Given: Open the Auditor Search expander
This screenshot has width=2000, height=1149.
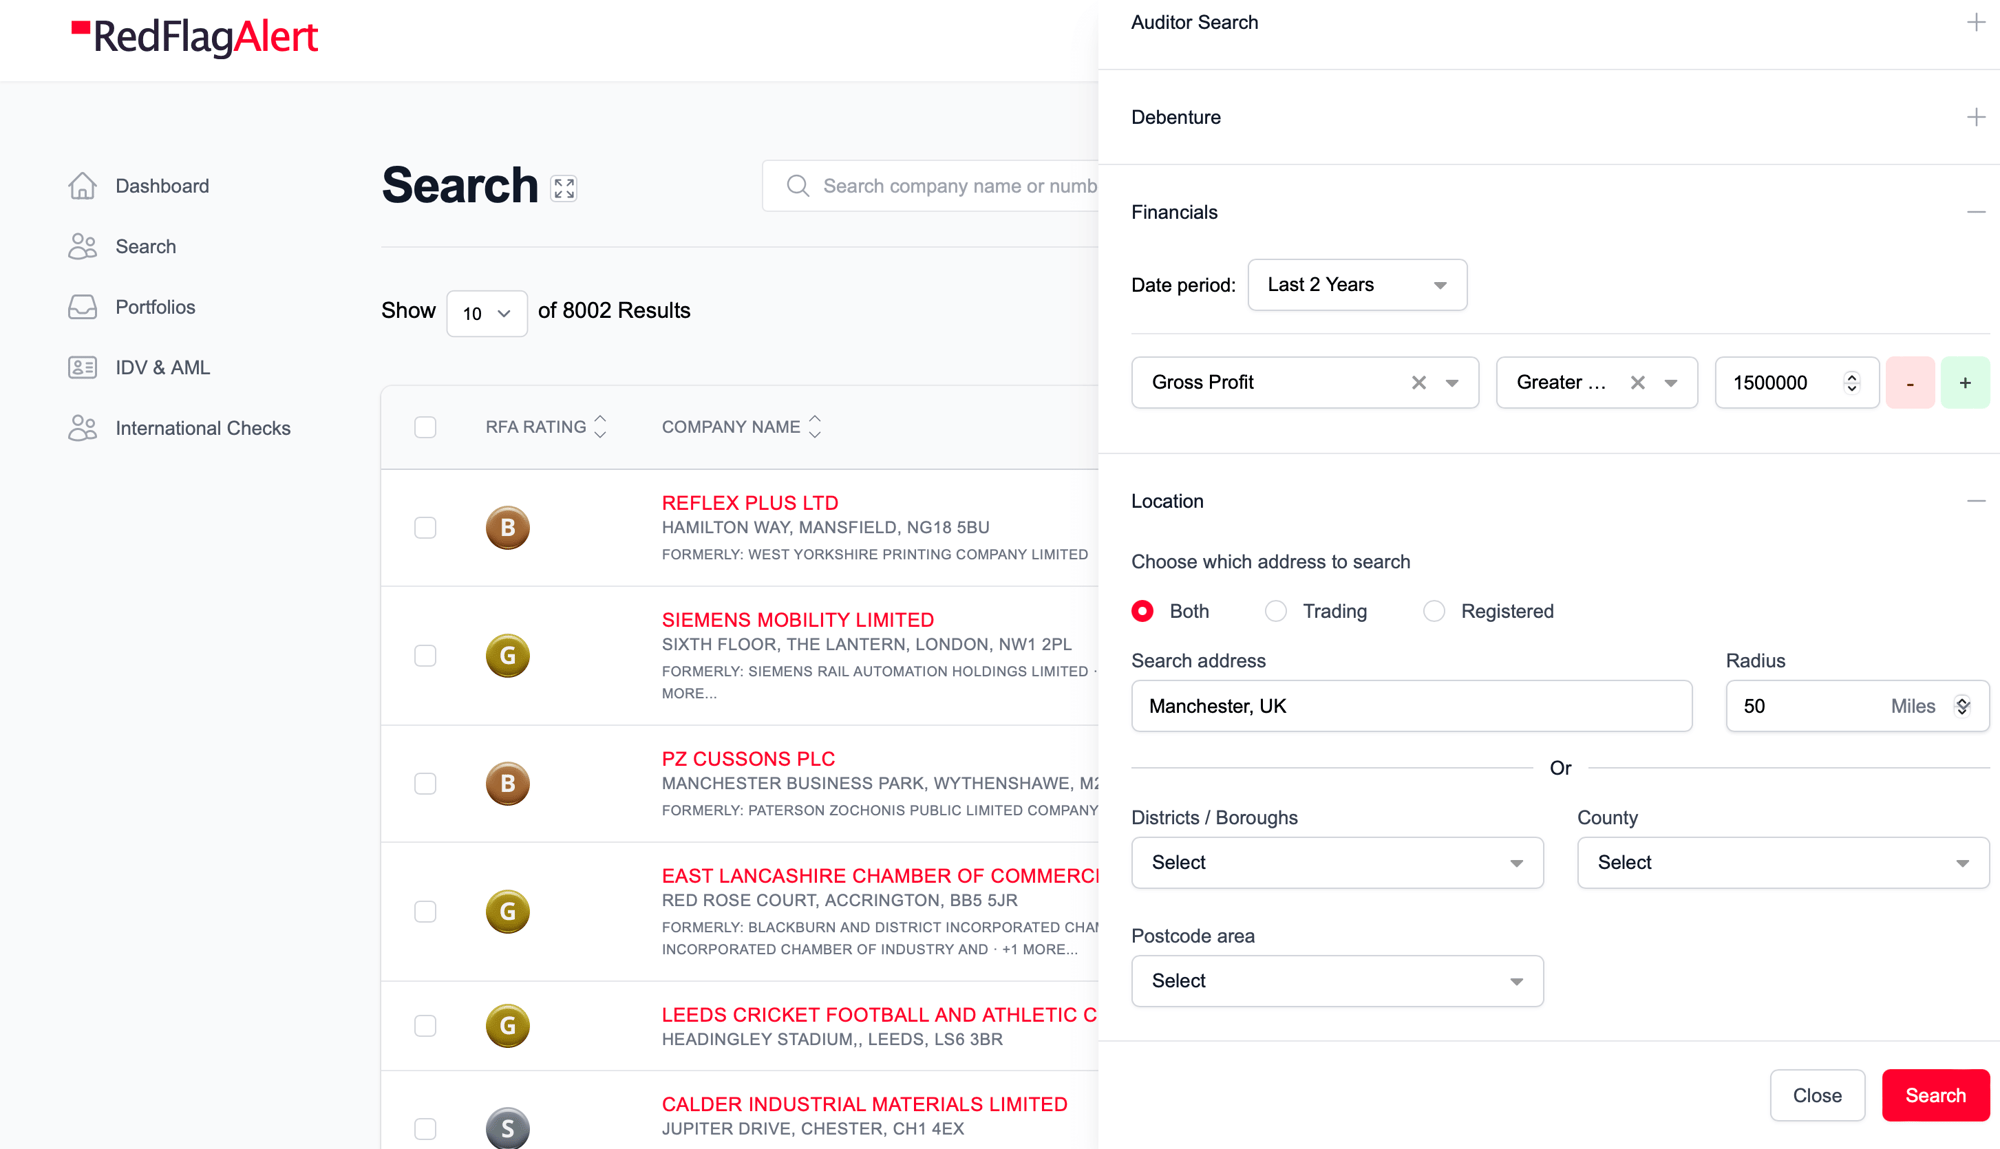Looking at the screenshot, I should 1974,21.
